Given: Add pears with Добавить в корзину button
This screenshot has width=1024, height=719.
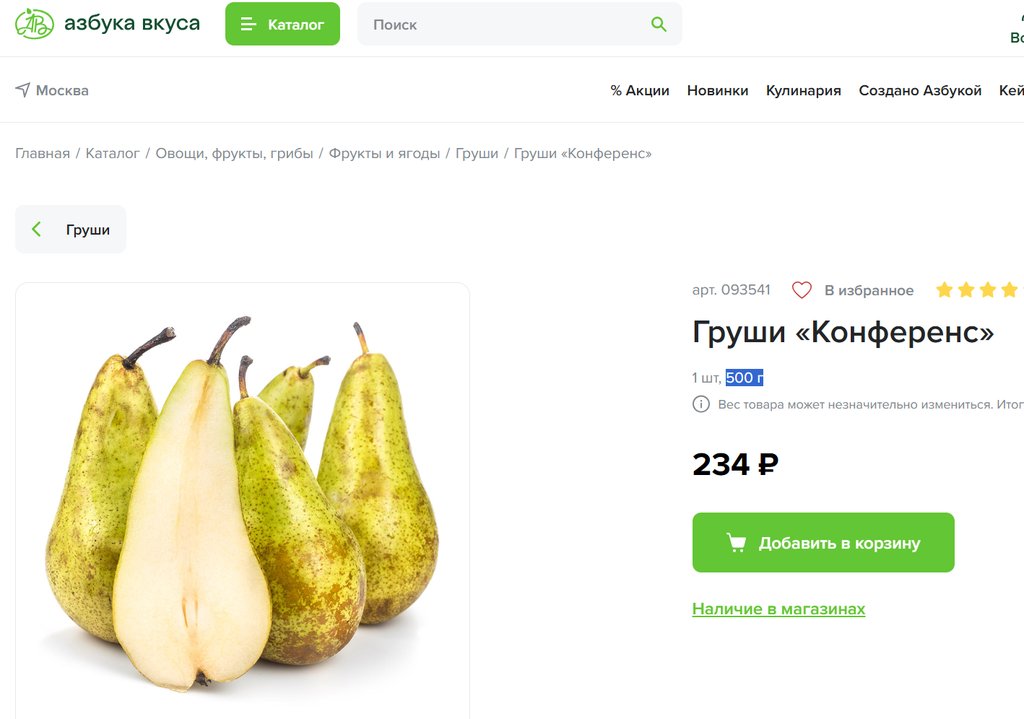Looking at the screenshot, I should coord(823,543).
